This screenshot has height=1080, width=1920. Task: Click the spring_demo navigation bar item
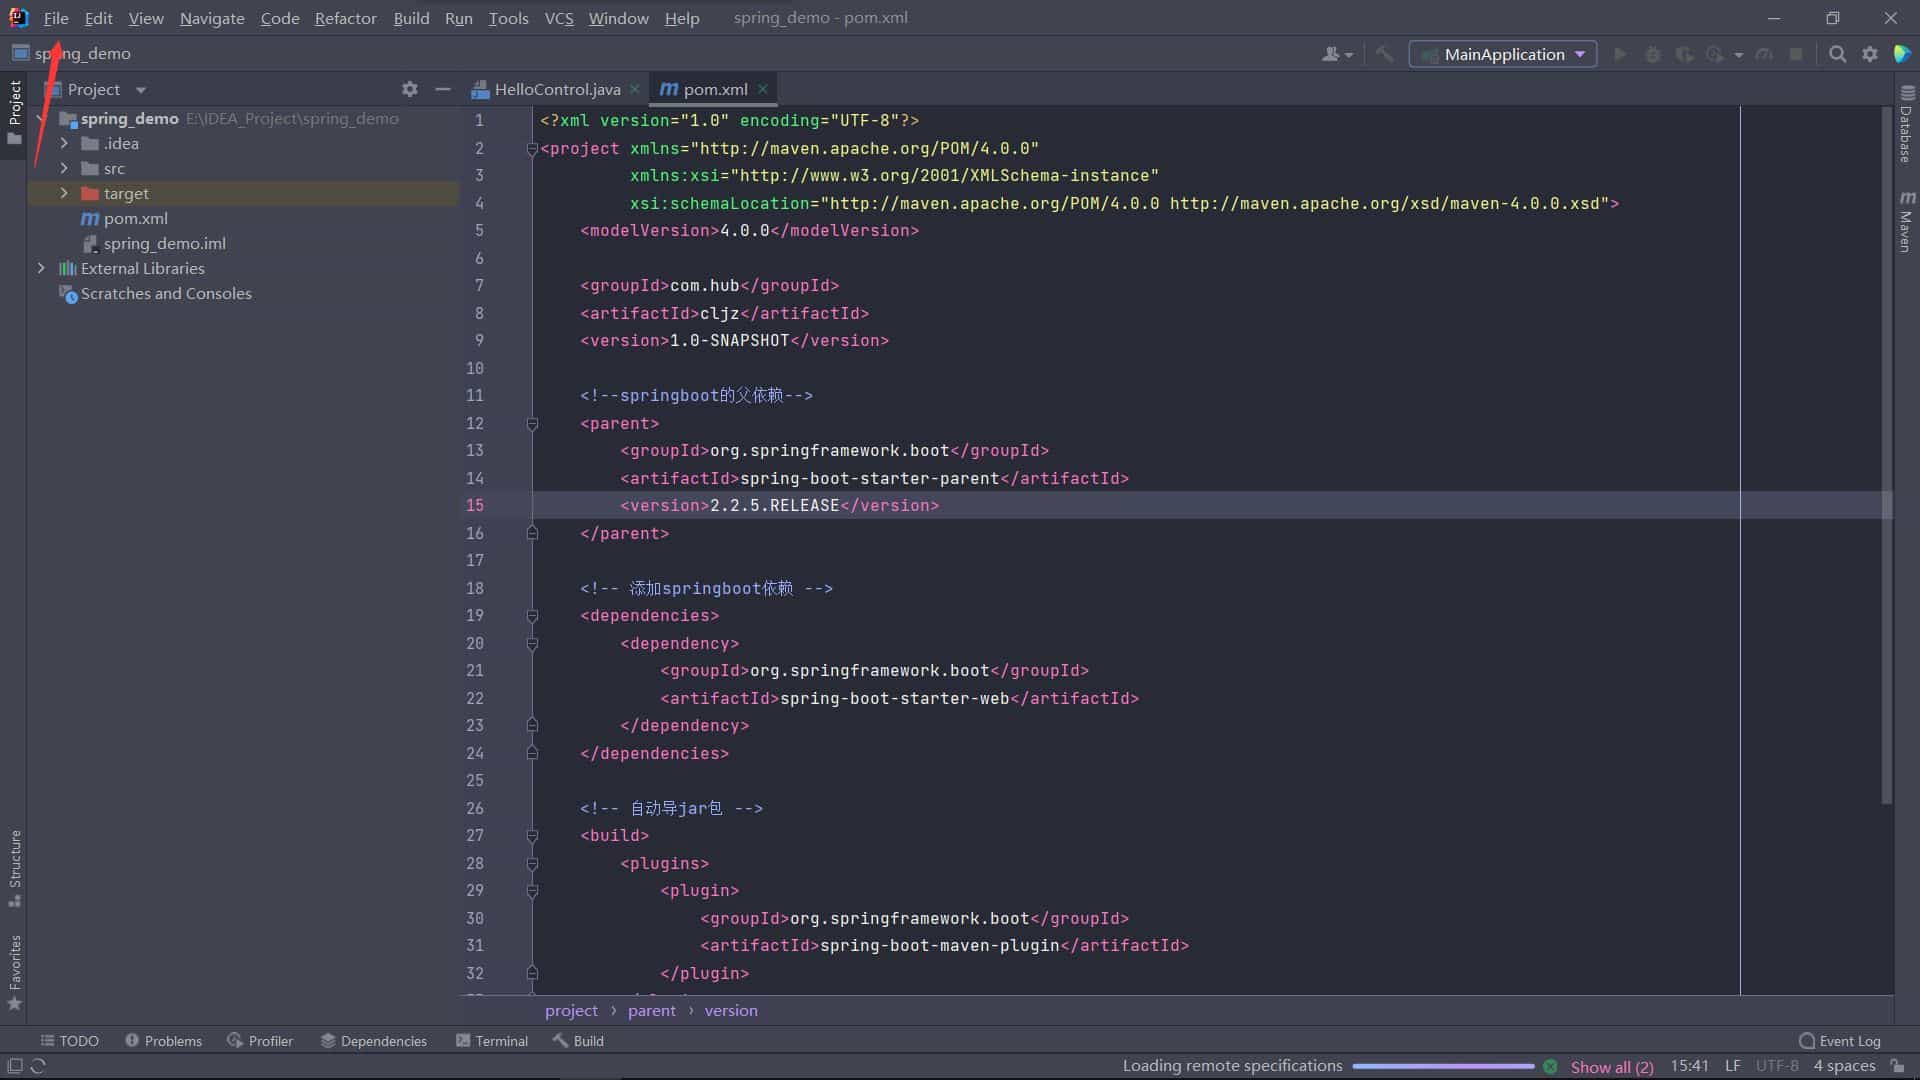pos(72,54)
